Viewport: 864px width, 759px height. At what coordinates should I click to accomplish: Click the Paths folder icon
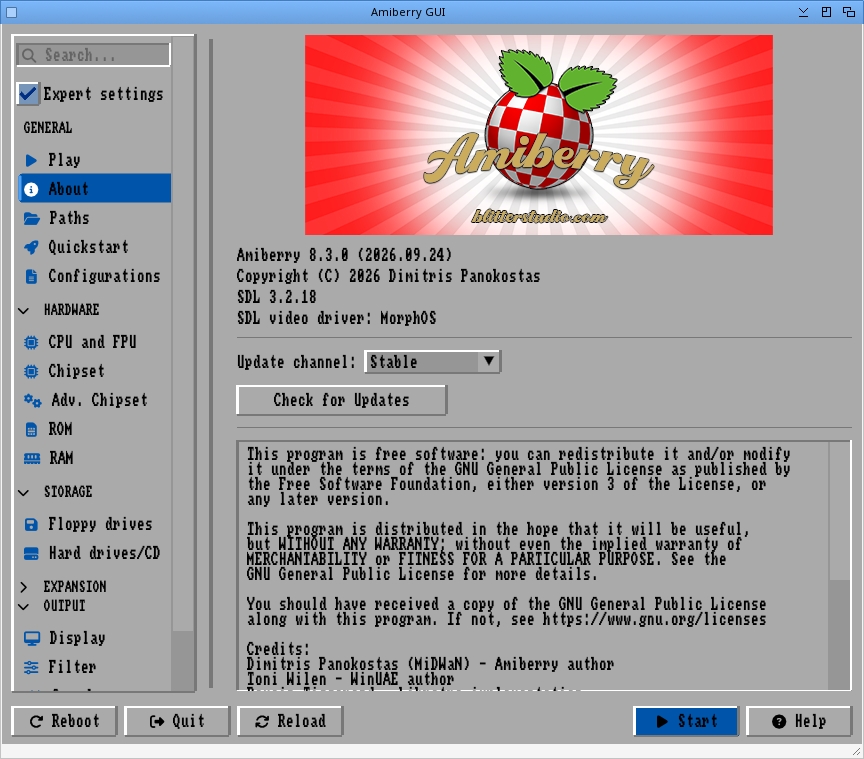[31, 218]
